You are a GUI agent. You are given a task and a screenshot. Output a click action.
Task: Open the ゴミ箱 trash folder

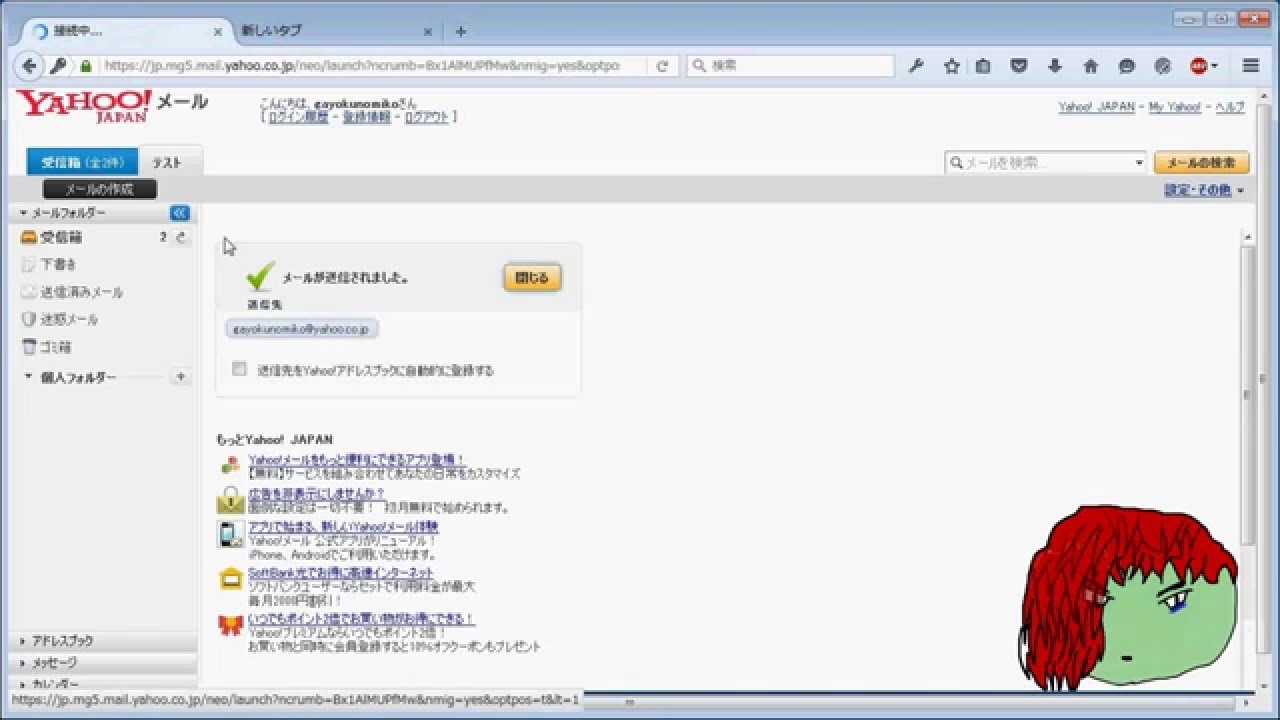(56, 347)
